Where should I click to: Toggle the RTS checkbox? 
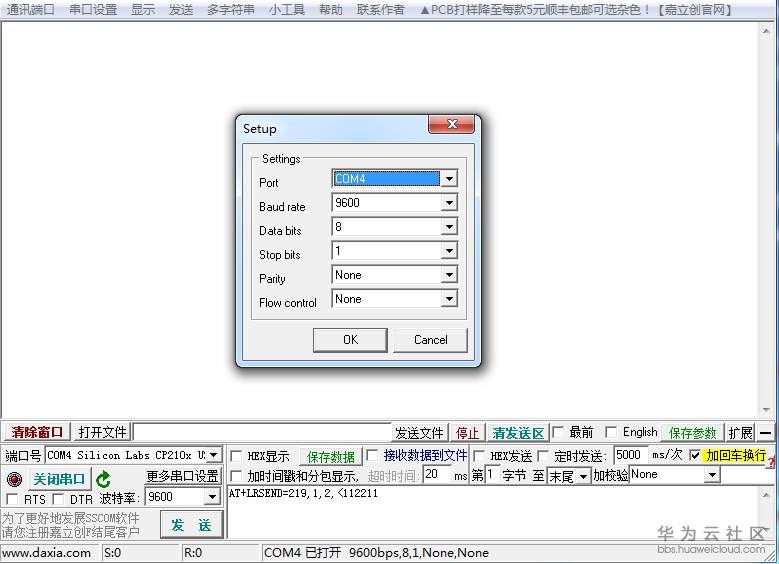12,498
